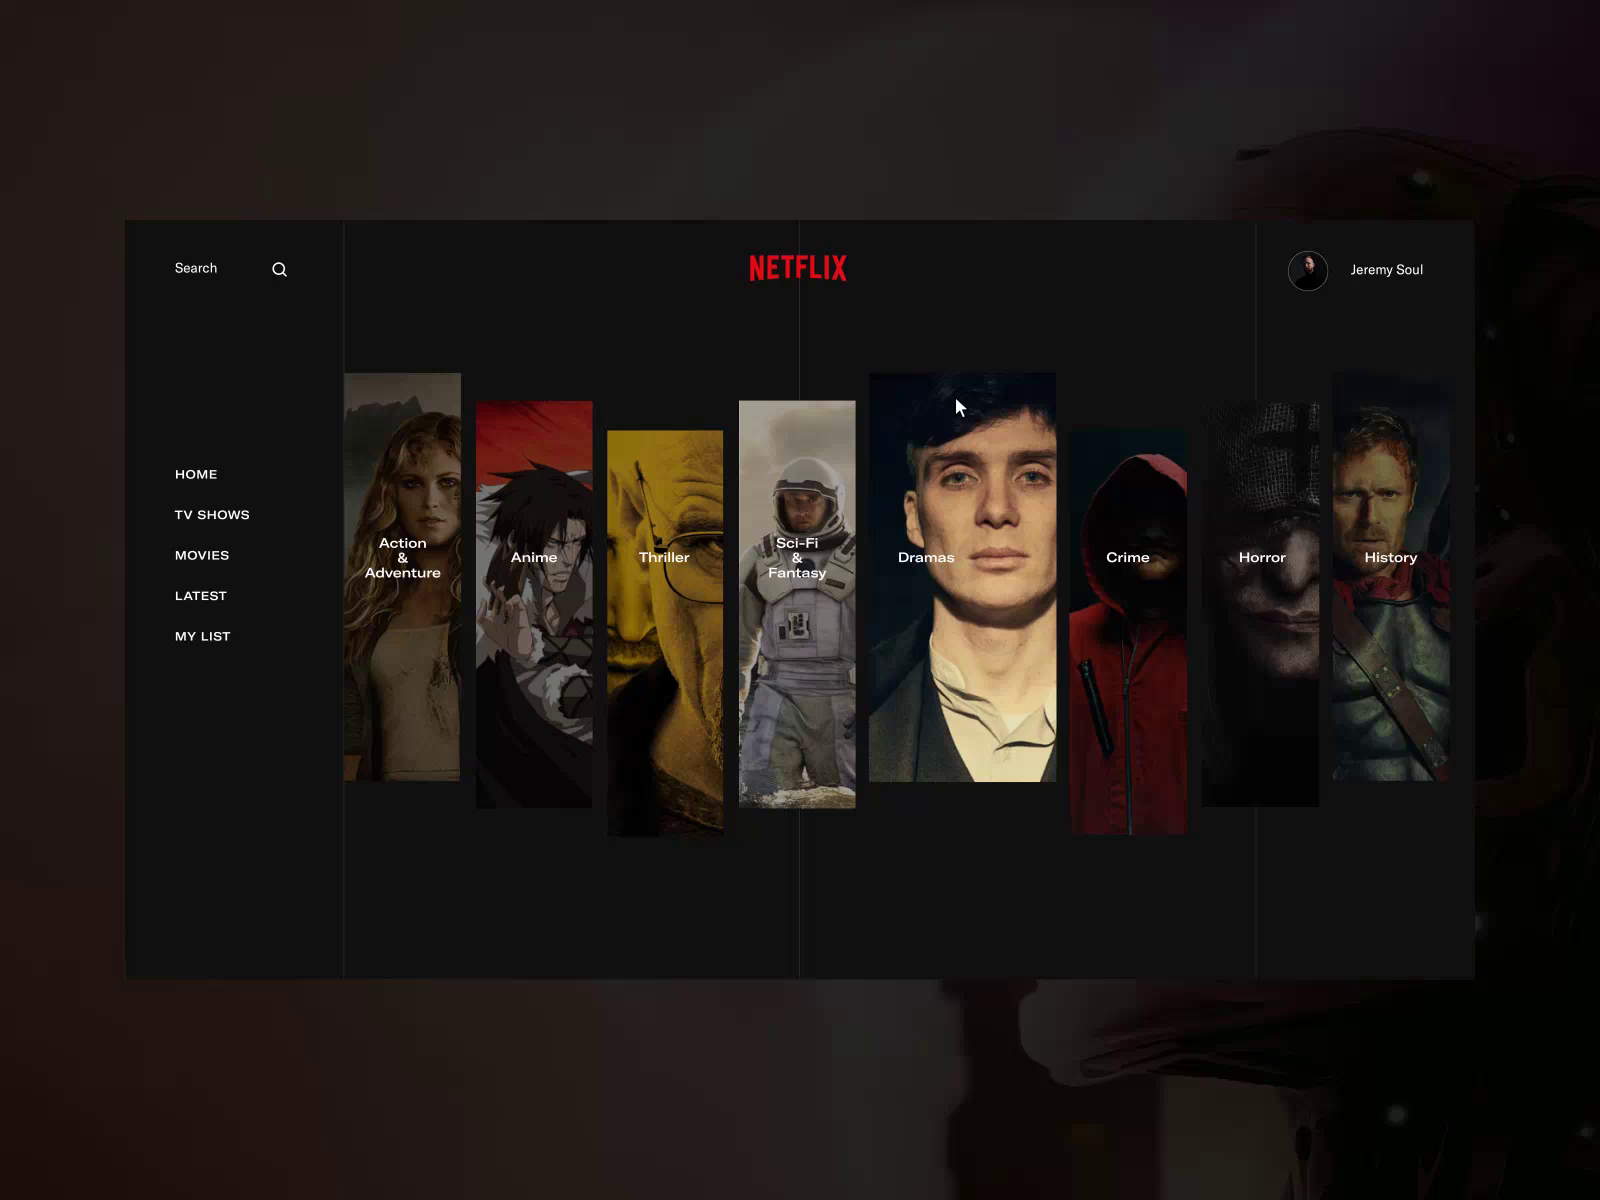1600x1200 pixels.
Task: Open the History genre card
Action: point(1391,577)
